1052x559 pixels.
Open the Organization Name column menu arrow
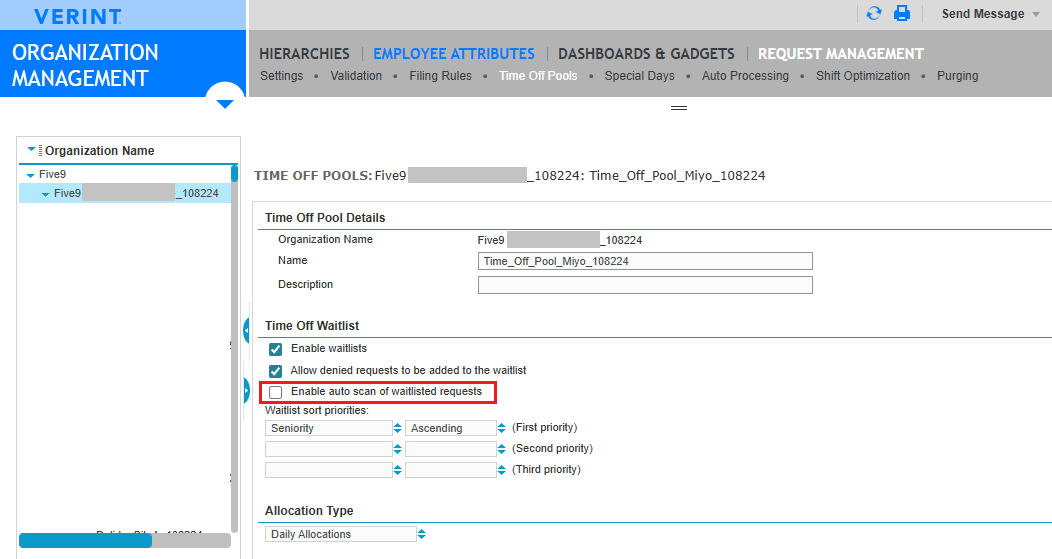(32, 150)
